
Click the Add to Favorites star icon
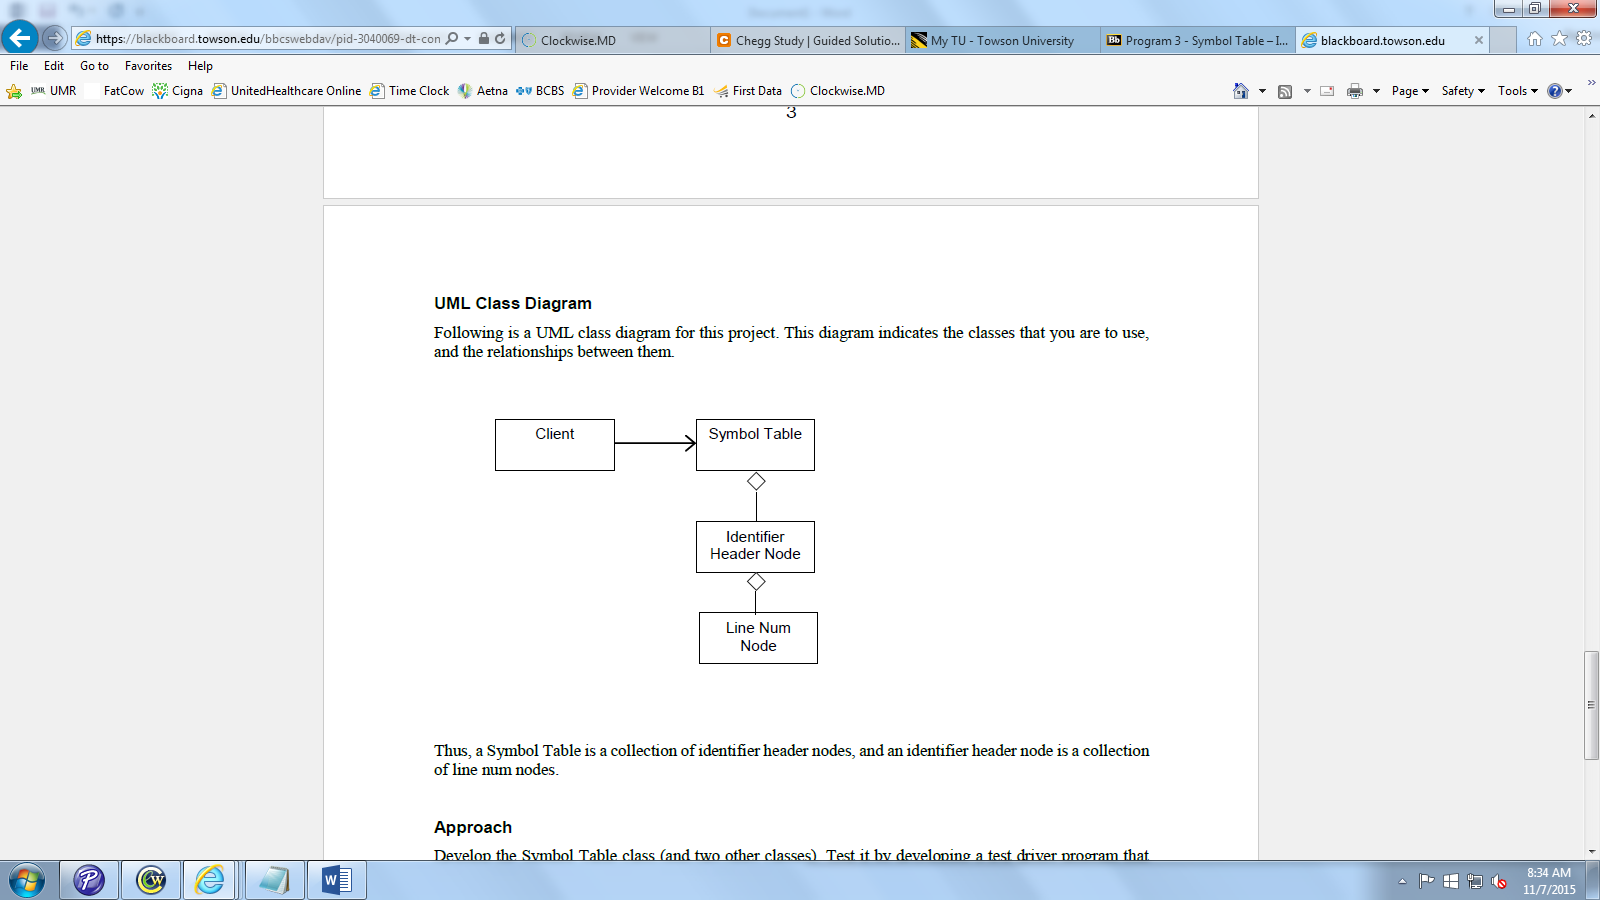point(1558,37)
